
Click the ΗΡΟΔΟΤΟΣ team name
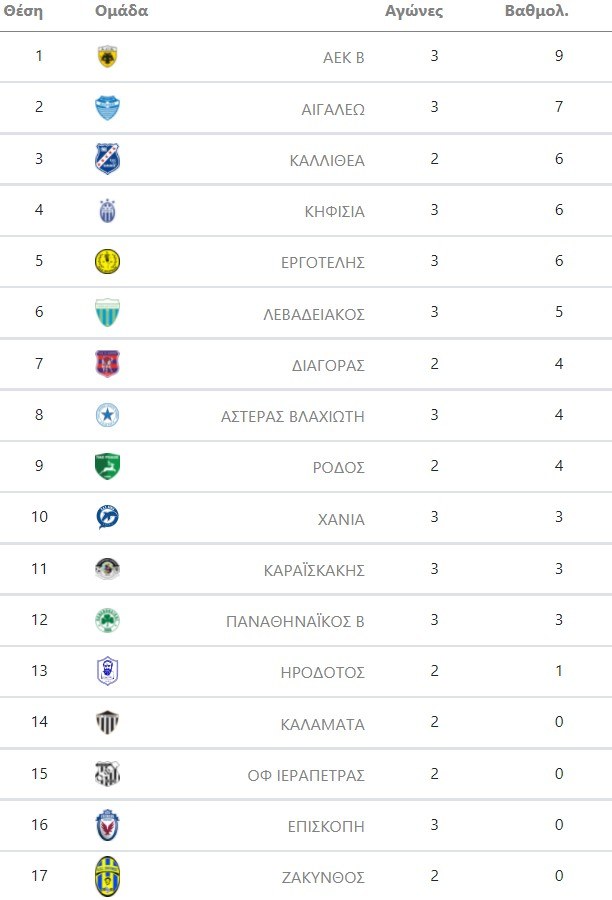[x=323, y=672]
